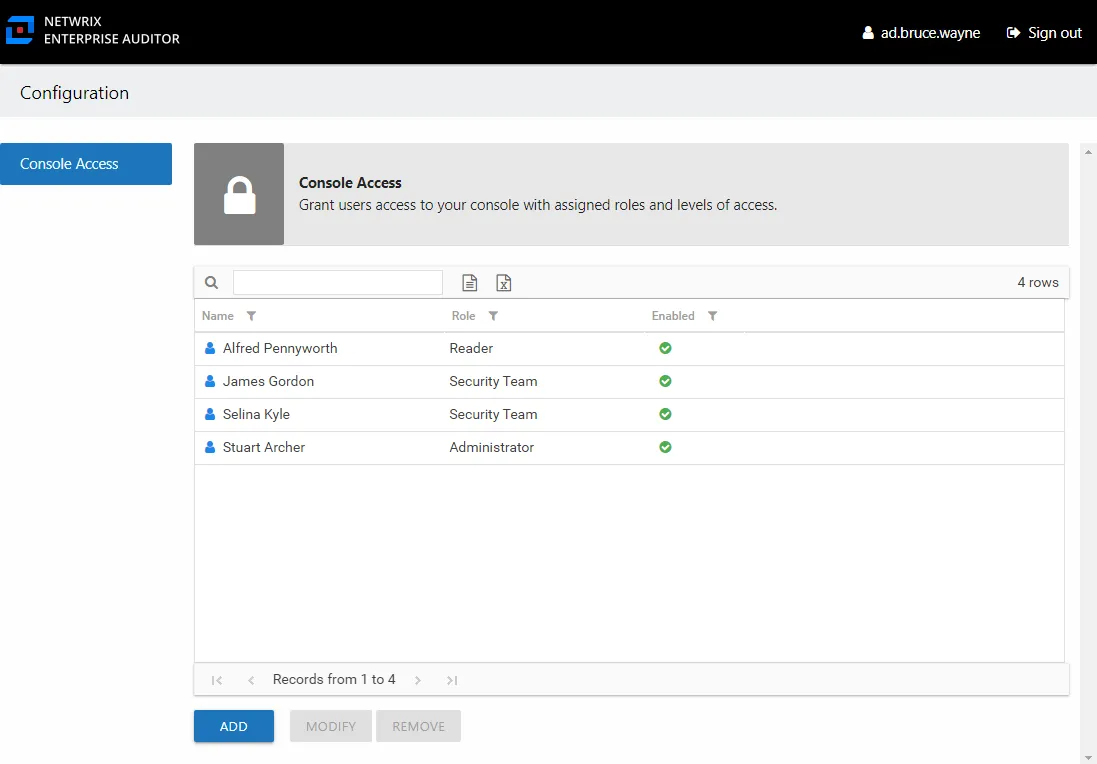
Task: Sort by the Role column header
Action: pyautogui.click(x=463, y=316)
